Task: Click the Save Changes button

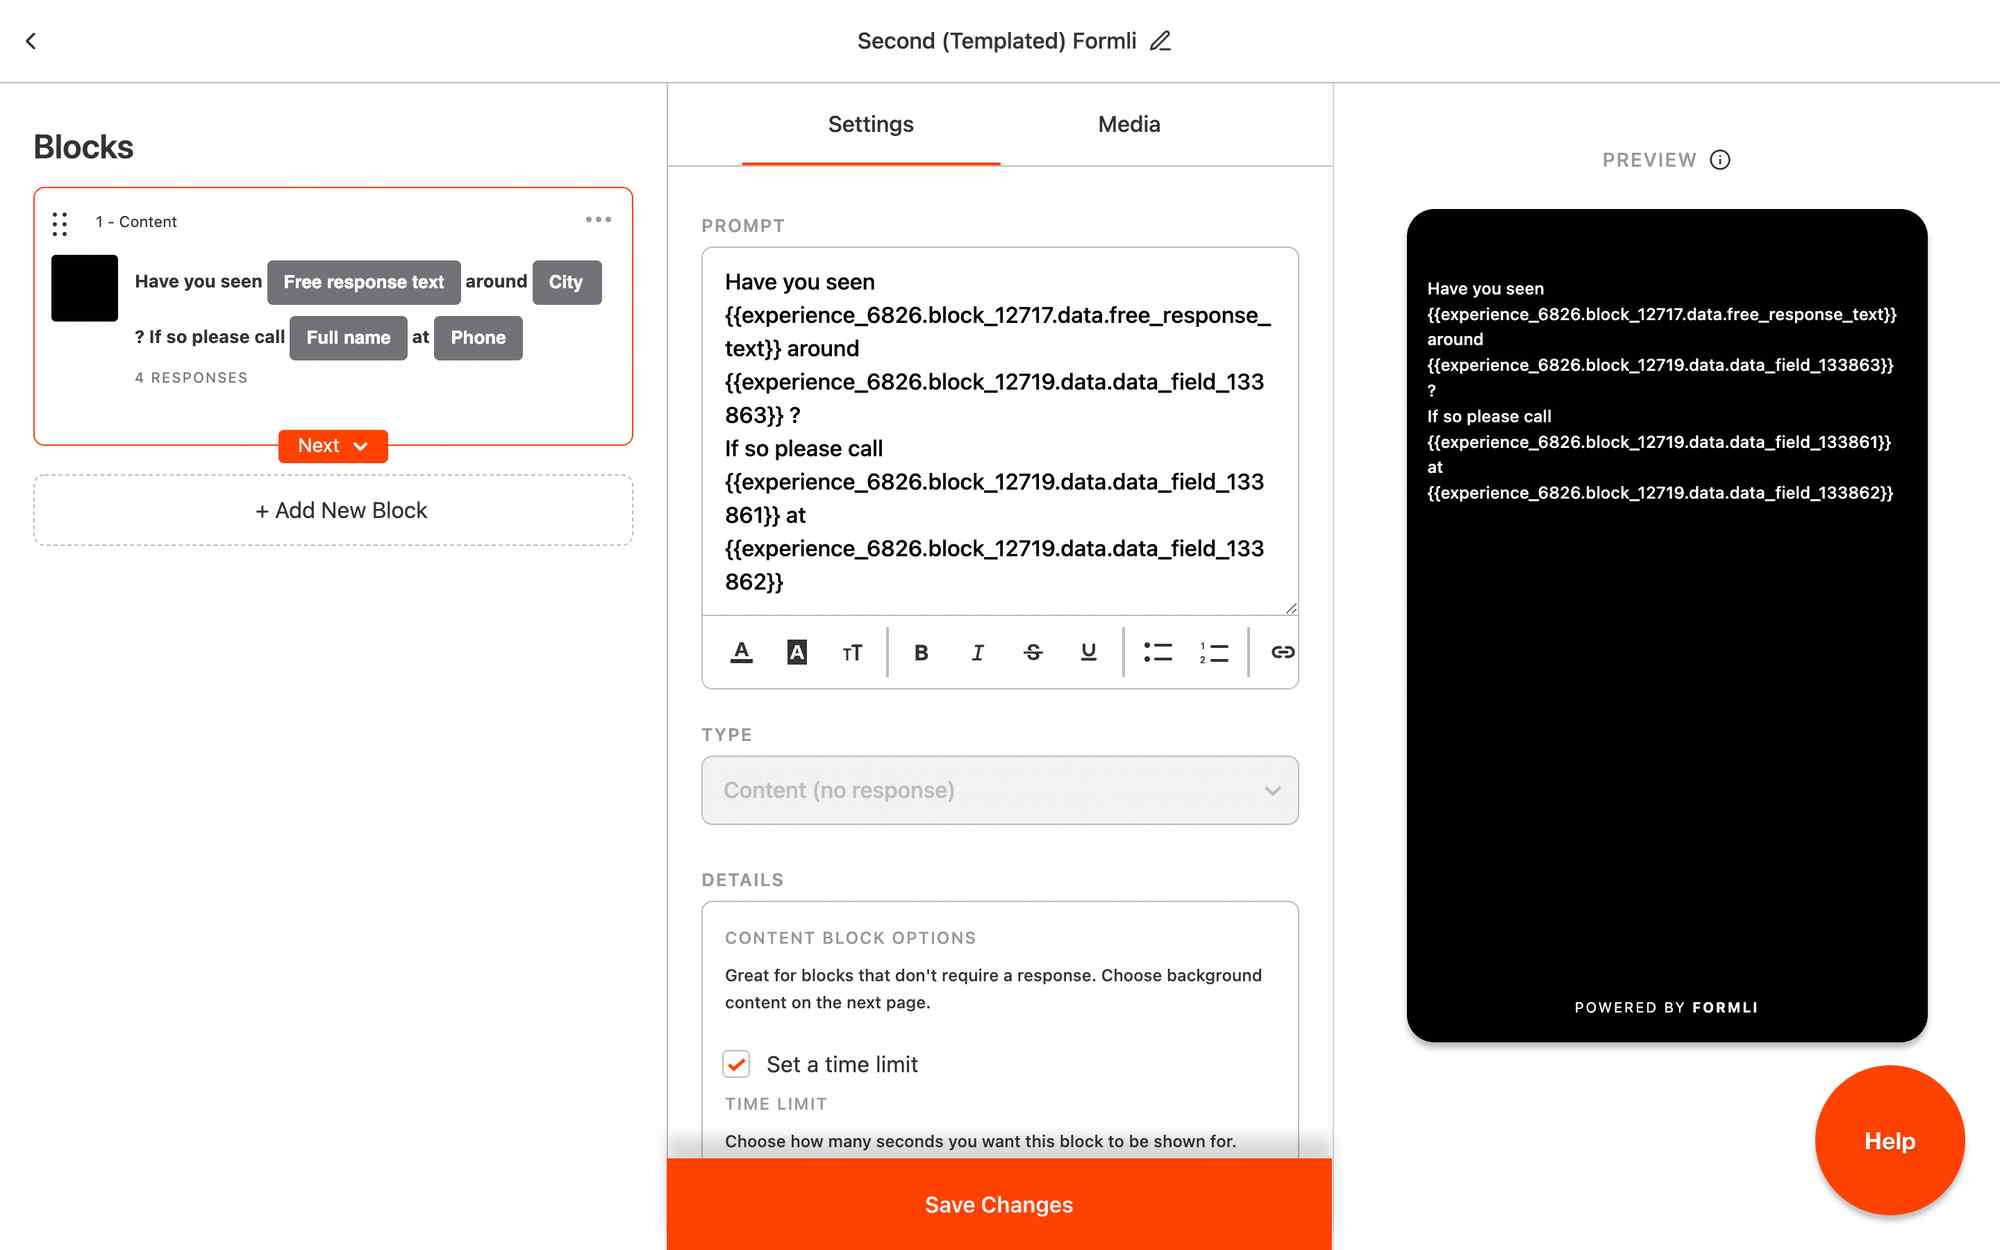Action: pos(999,1204)
